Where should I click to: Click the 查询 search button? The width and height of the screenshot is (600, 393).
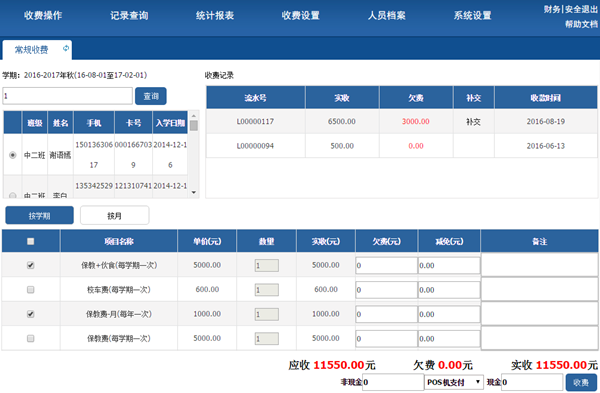pyautogui.click(x=151, y=96)
